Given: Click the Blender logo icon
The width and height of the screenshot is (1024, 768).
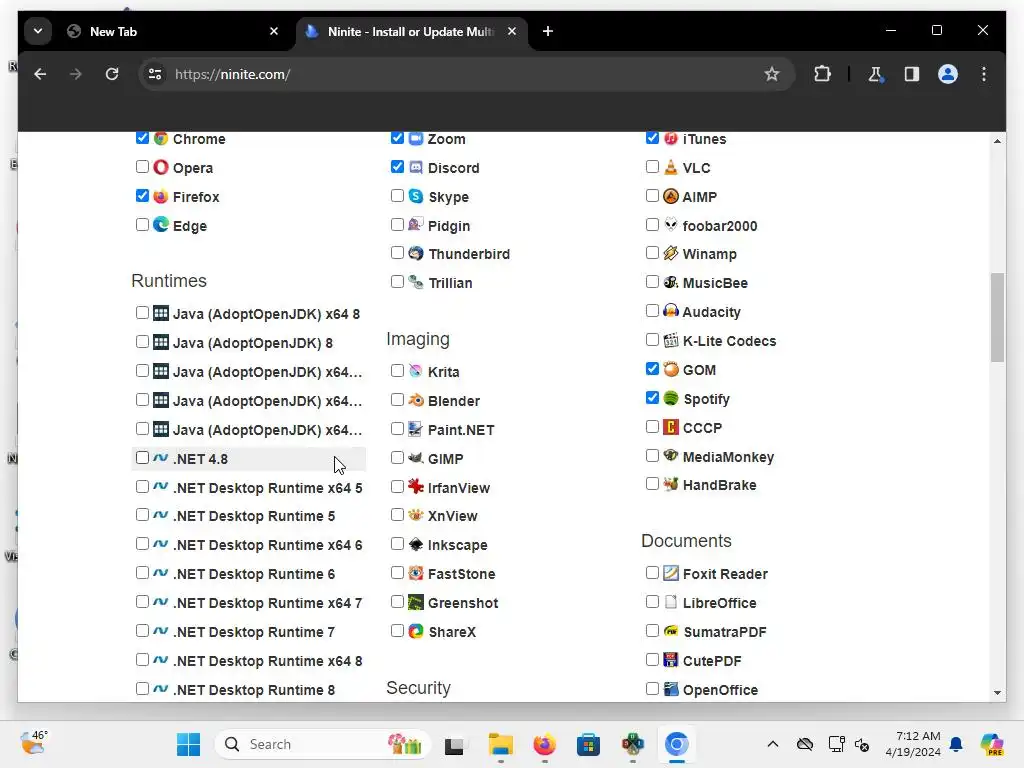Looking at the screenshot, I should point(416,400).
